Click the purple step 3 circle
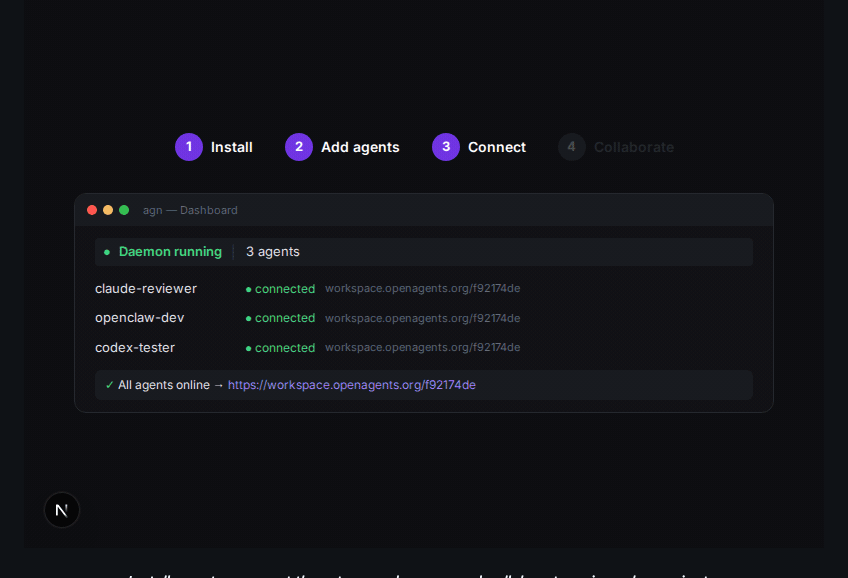This screenshot has width=848, height=578. (446, 147)
